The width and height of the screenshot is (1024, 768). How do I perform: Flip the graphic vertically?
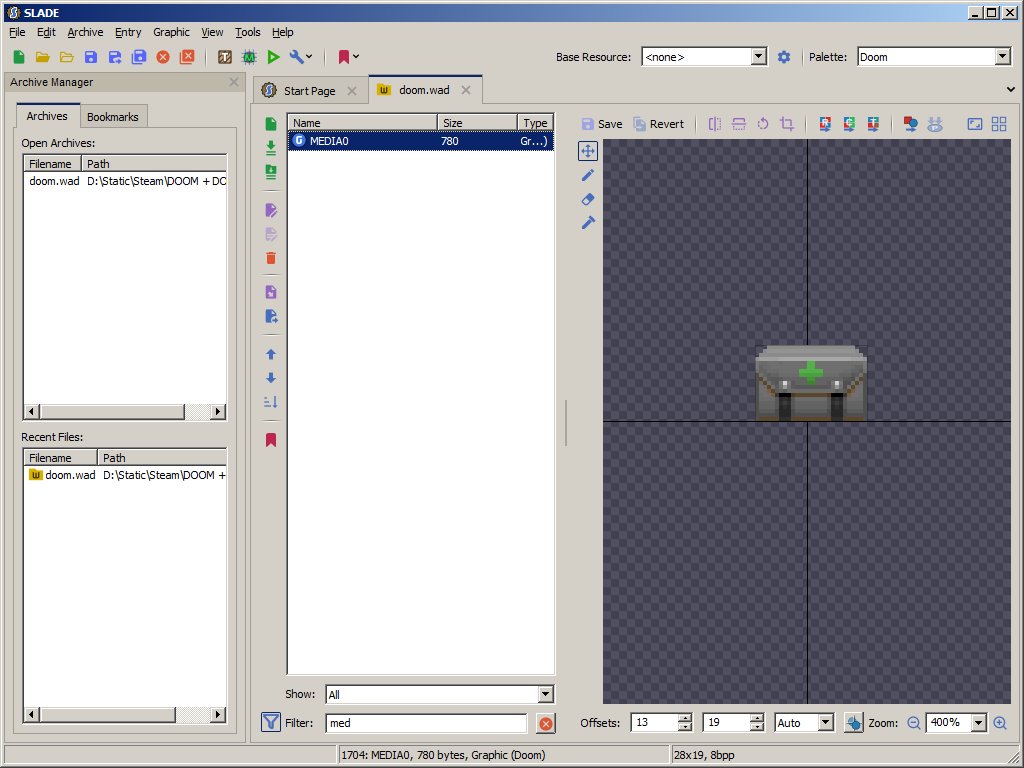pos(739,124)
